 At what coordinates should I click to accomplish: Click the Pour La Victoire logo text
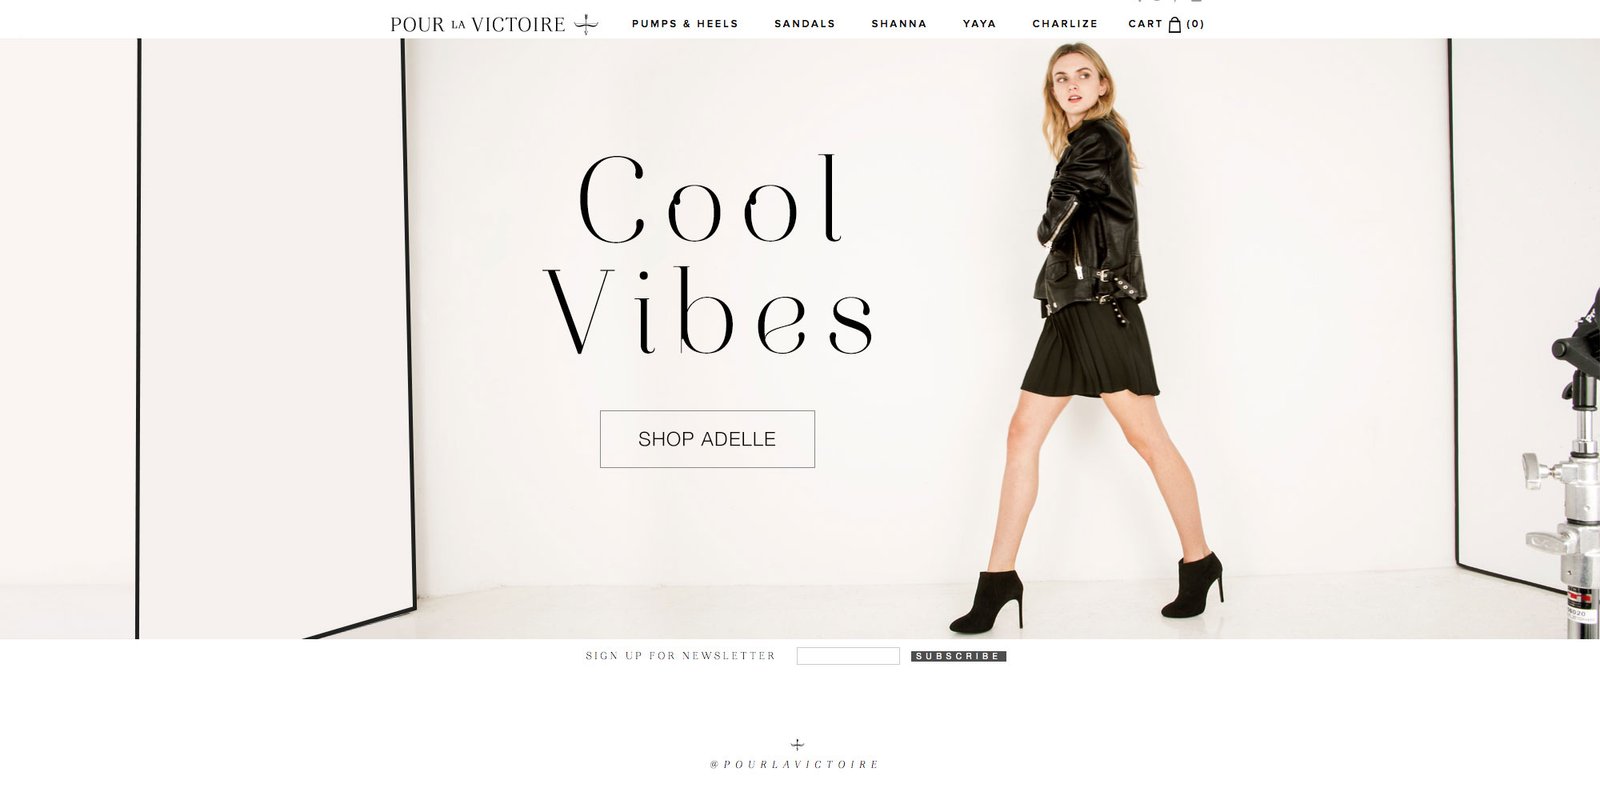pos(478,24)
